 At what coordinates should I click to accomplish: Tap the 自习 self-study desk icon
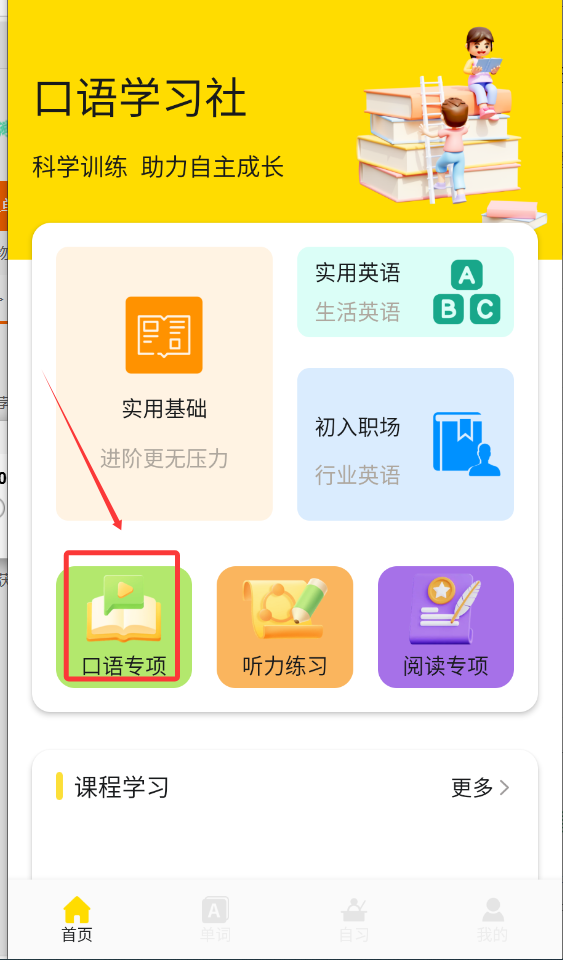click(354, 910)
